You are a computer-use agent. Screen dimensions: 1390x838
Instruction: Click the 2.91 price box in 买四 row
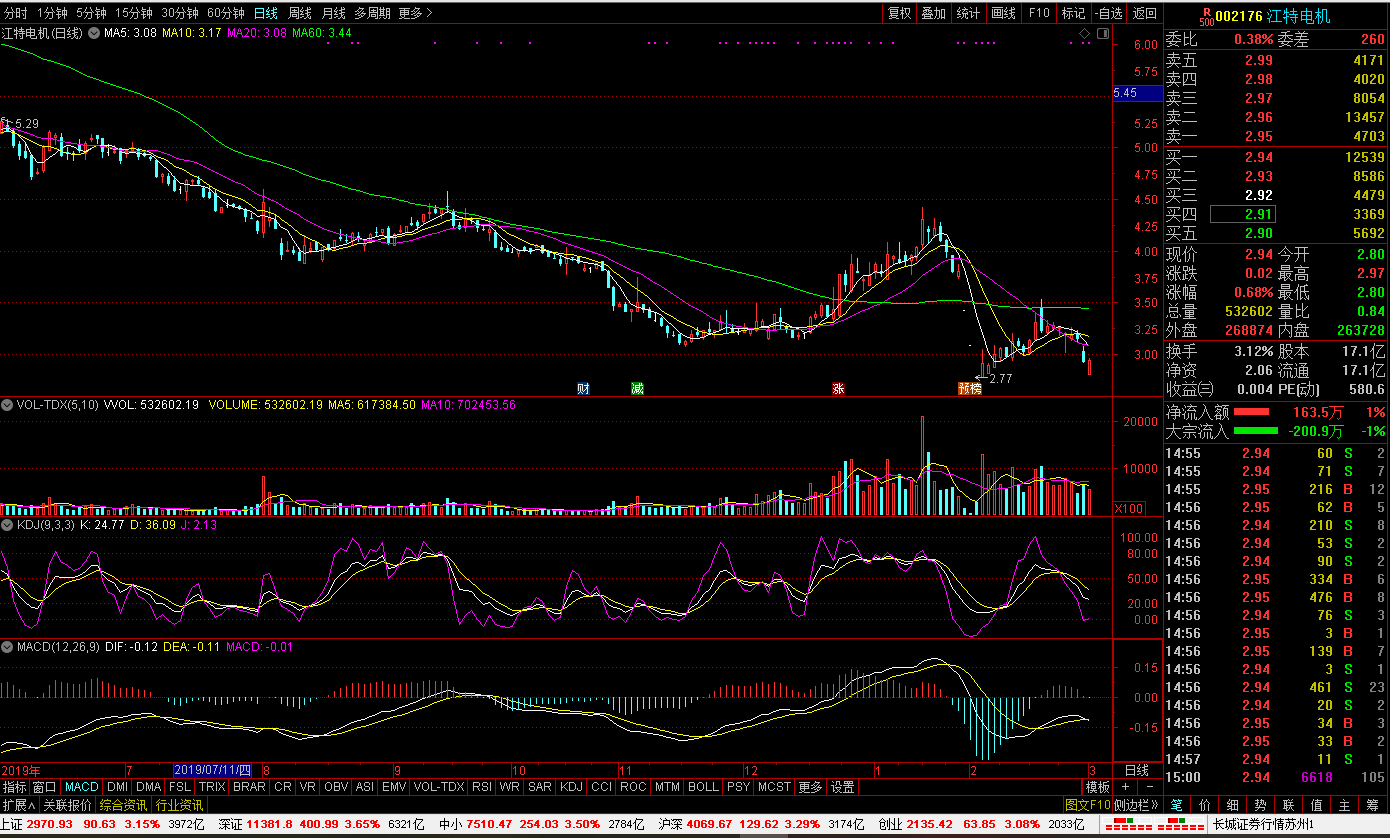(x=1242, y=214)
